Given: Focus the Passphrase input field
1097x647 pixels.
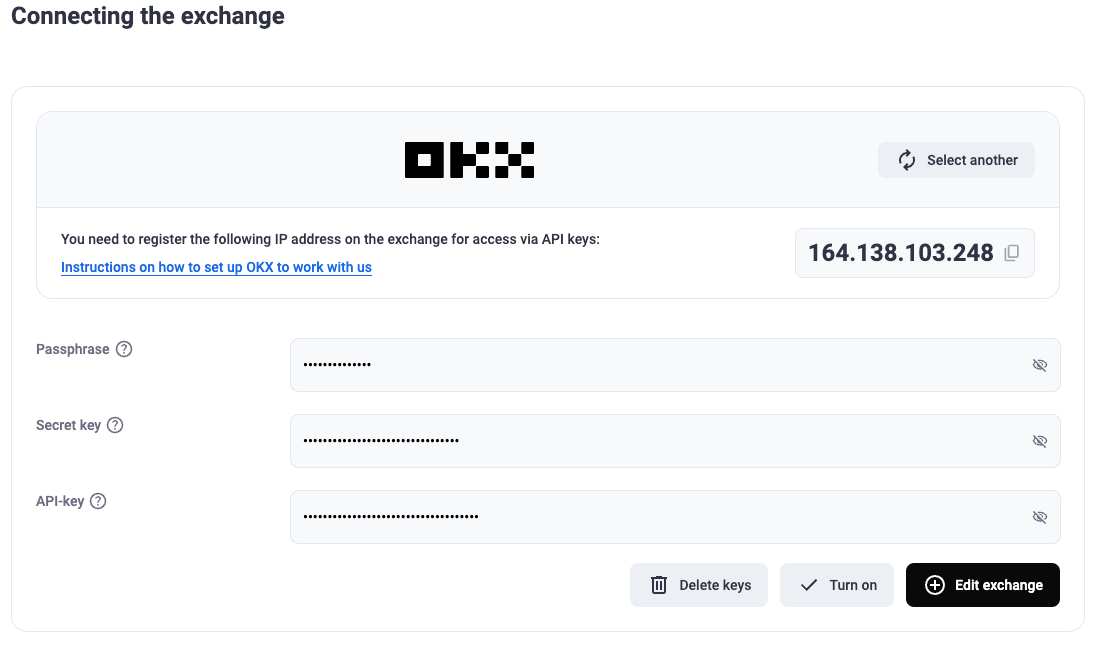Looking at the screenshot, I should [x=675, y=365].
